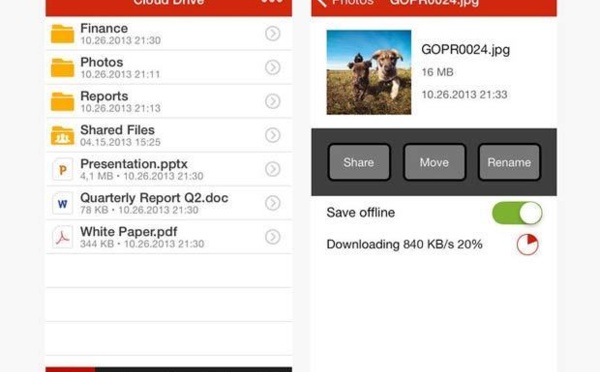This screenshot has height=372, width=600.
Task: Click the Downloading 840 KB/s 20% status
Action: coord(404,244)
